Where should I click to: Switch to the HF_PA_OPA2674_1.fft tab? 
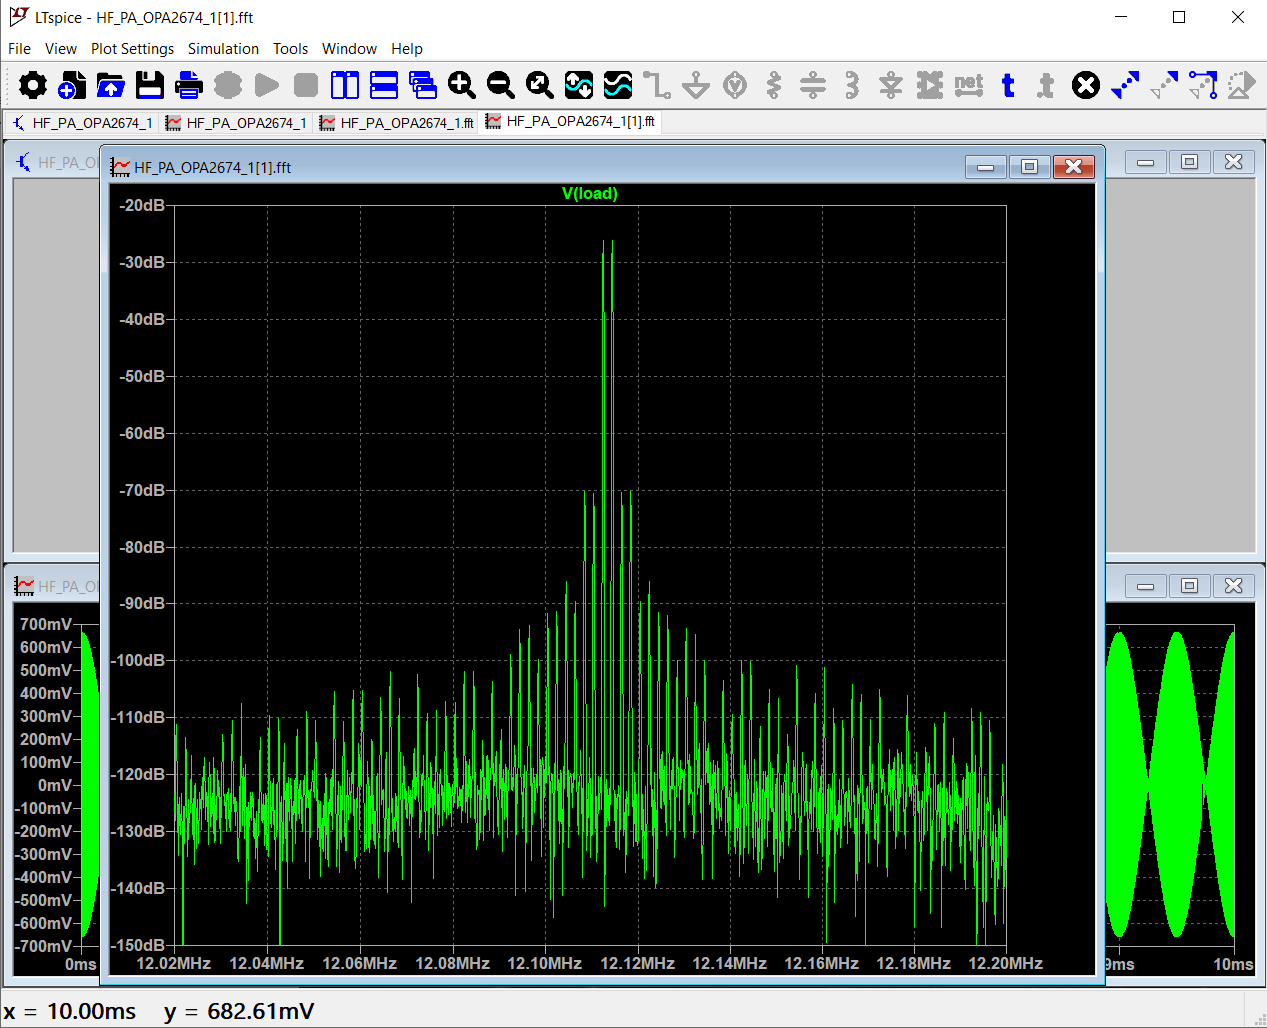pos(396,123)
